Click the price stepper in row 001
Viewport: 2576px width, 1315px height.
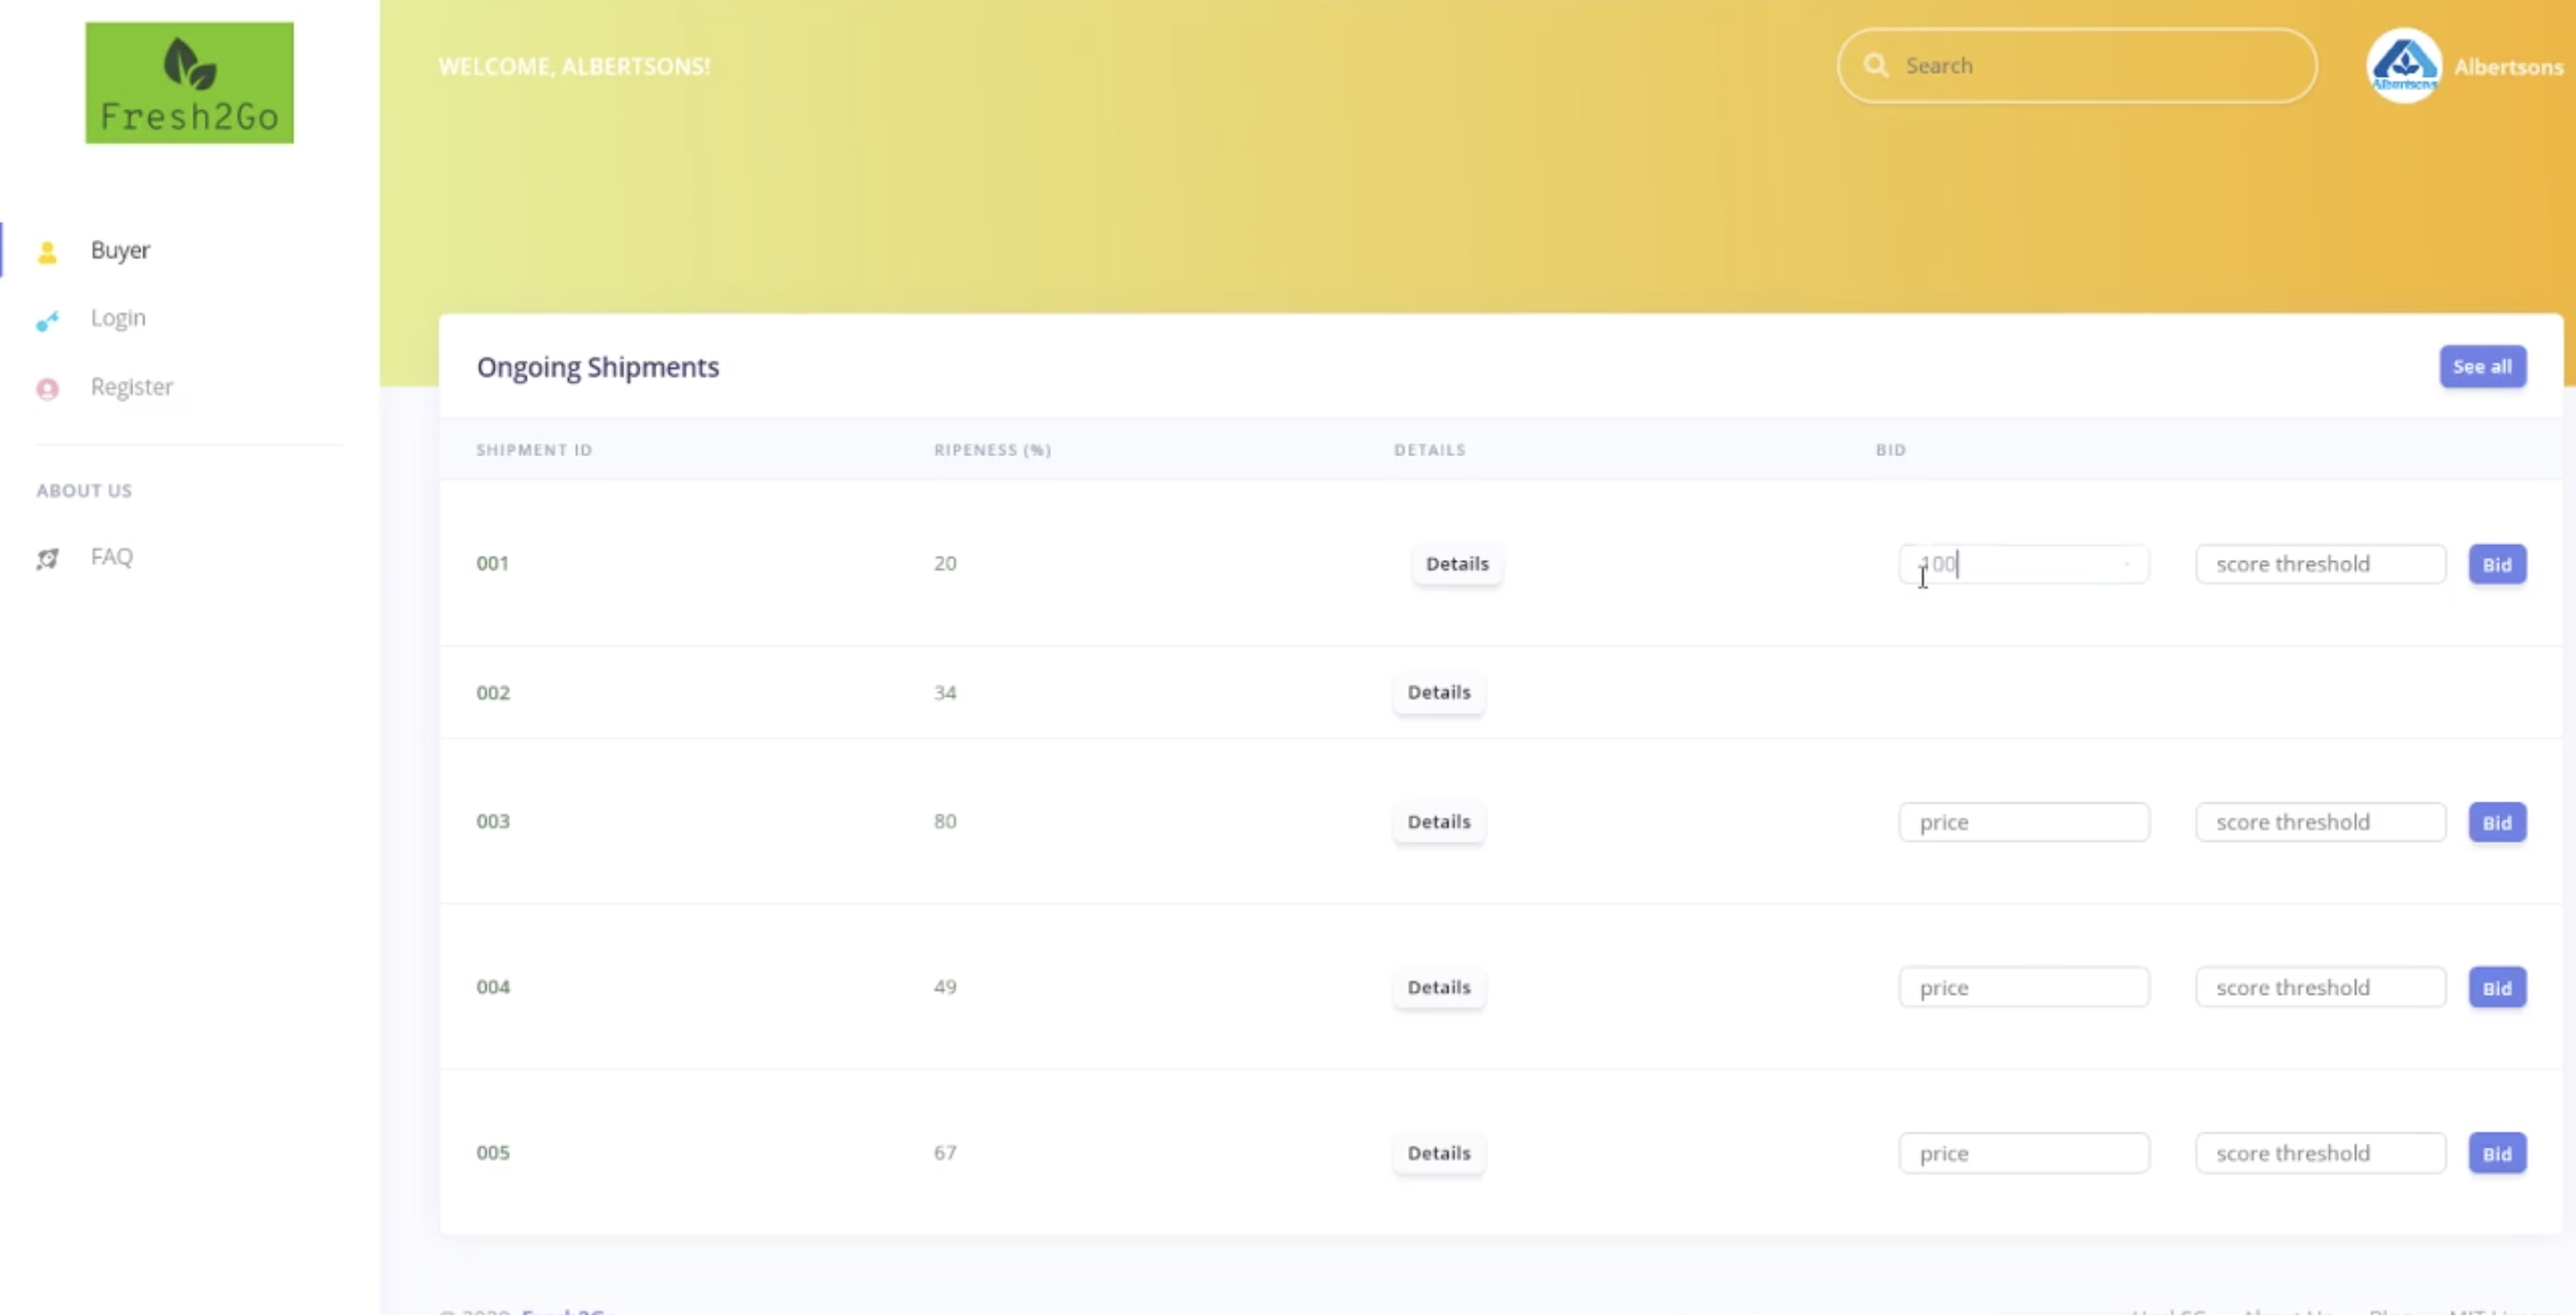pos(2127,565)
